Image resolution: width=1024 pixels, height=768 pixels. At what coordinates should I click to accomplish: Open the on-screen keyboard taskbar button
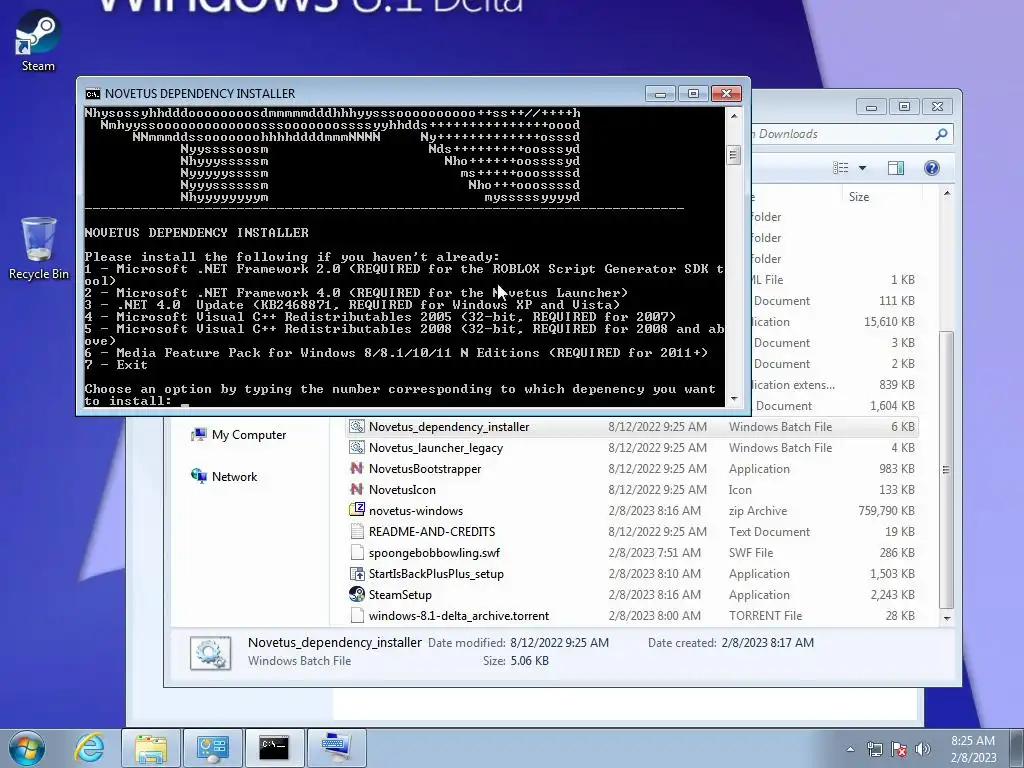tap(336, 748)
